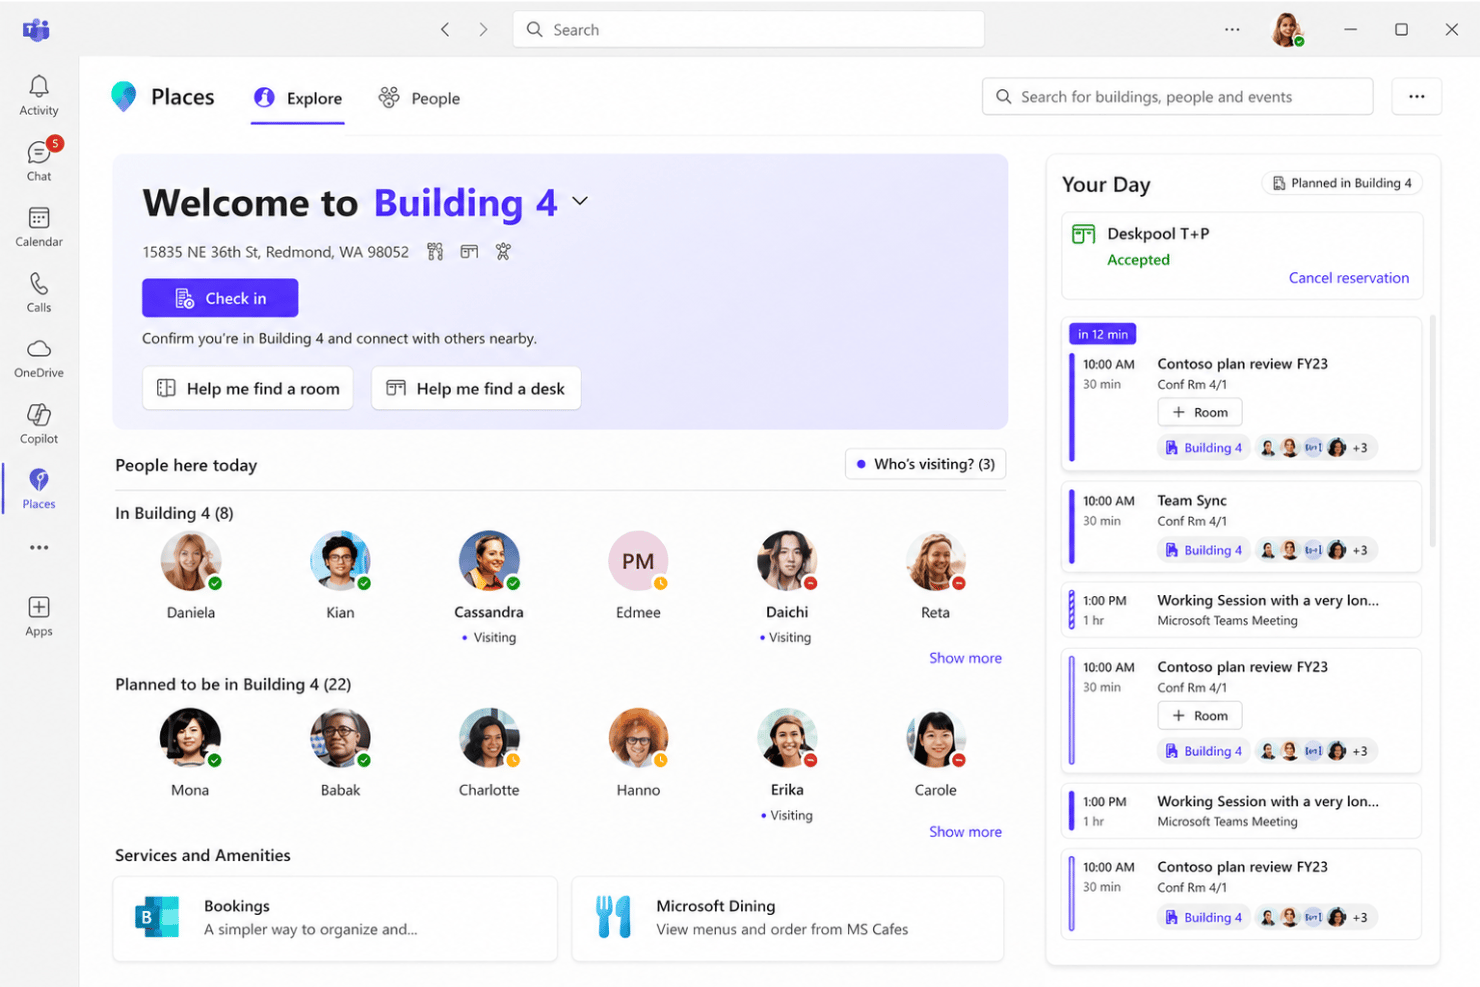The width and height of the screenshot is (1480, 987).
Task: Click the desk icon beside the address
Action: click(469, 252)
